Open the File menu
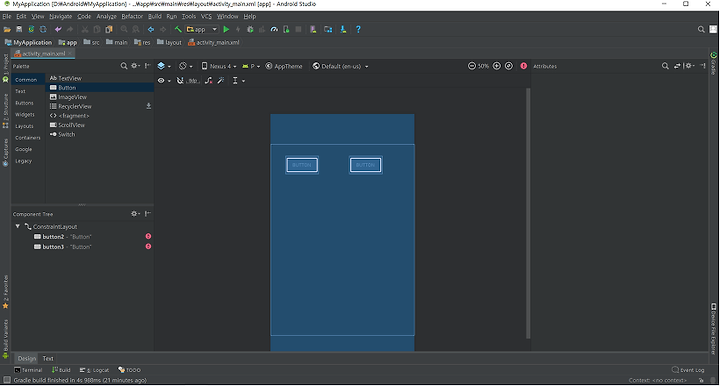720x386 pixels. point(7,16)
